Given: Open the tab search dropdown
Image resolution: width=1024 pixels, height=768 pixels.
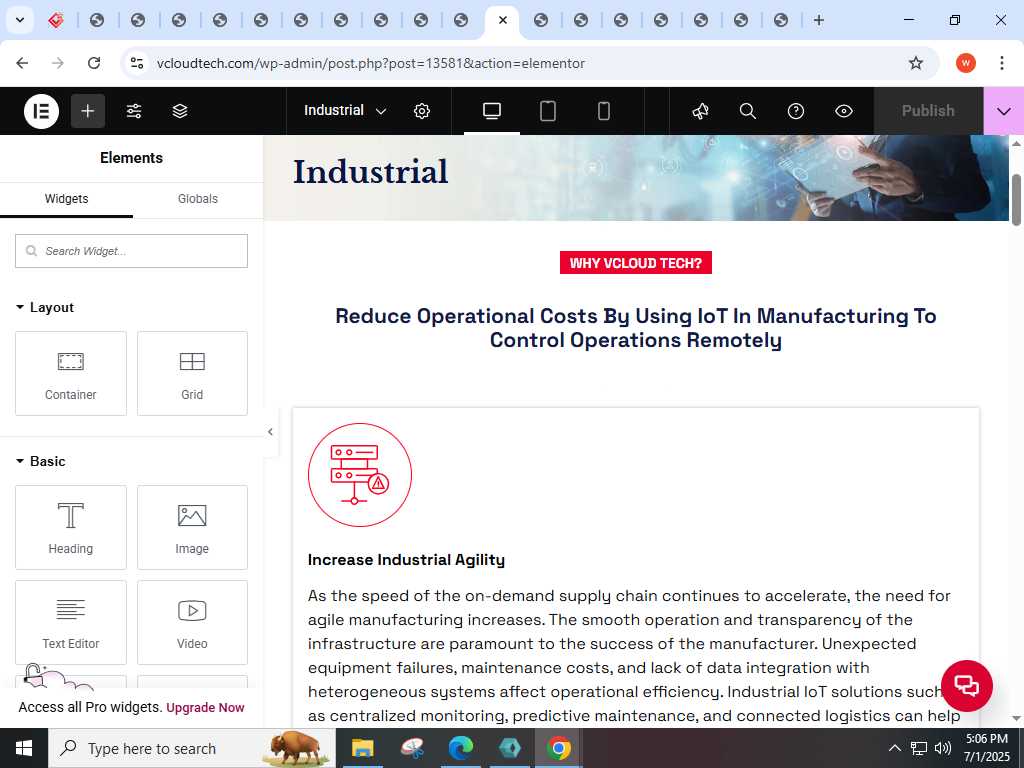Looking at the screenshot, I should tap(20, 20).
